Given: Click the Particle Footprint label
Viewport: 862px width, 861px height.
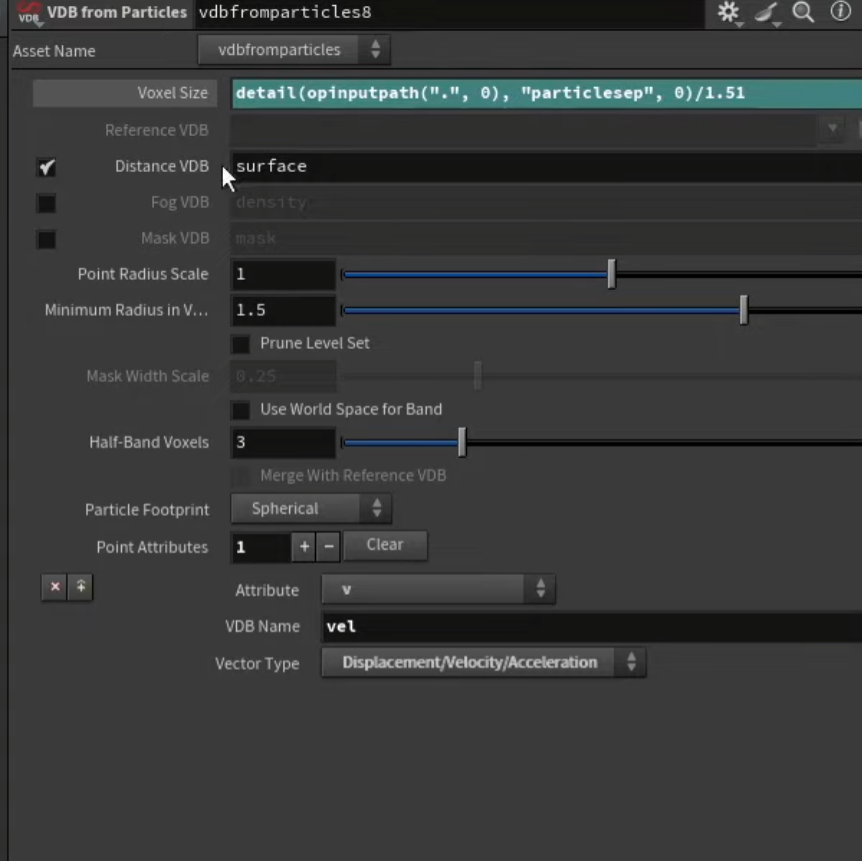Looking at the screenshot, I should coord(147,510).
